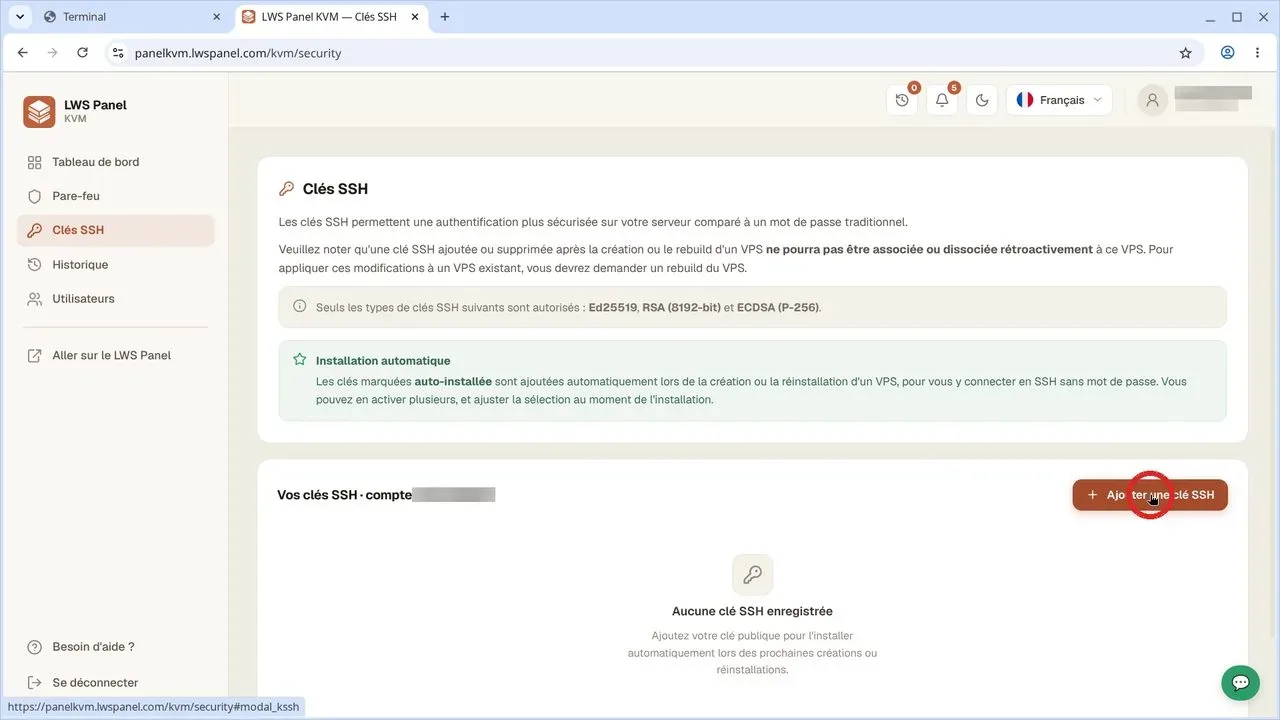Open the Chrome three-dot menu
Screen dimensions: 1280x720
[1257, 53]
